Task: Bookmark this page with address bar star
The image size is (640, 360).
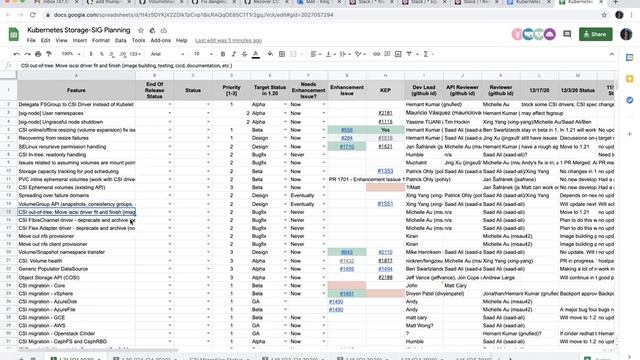Action: coord(604,15)
